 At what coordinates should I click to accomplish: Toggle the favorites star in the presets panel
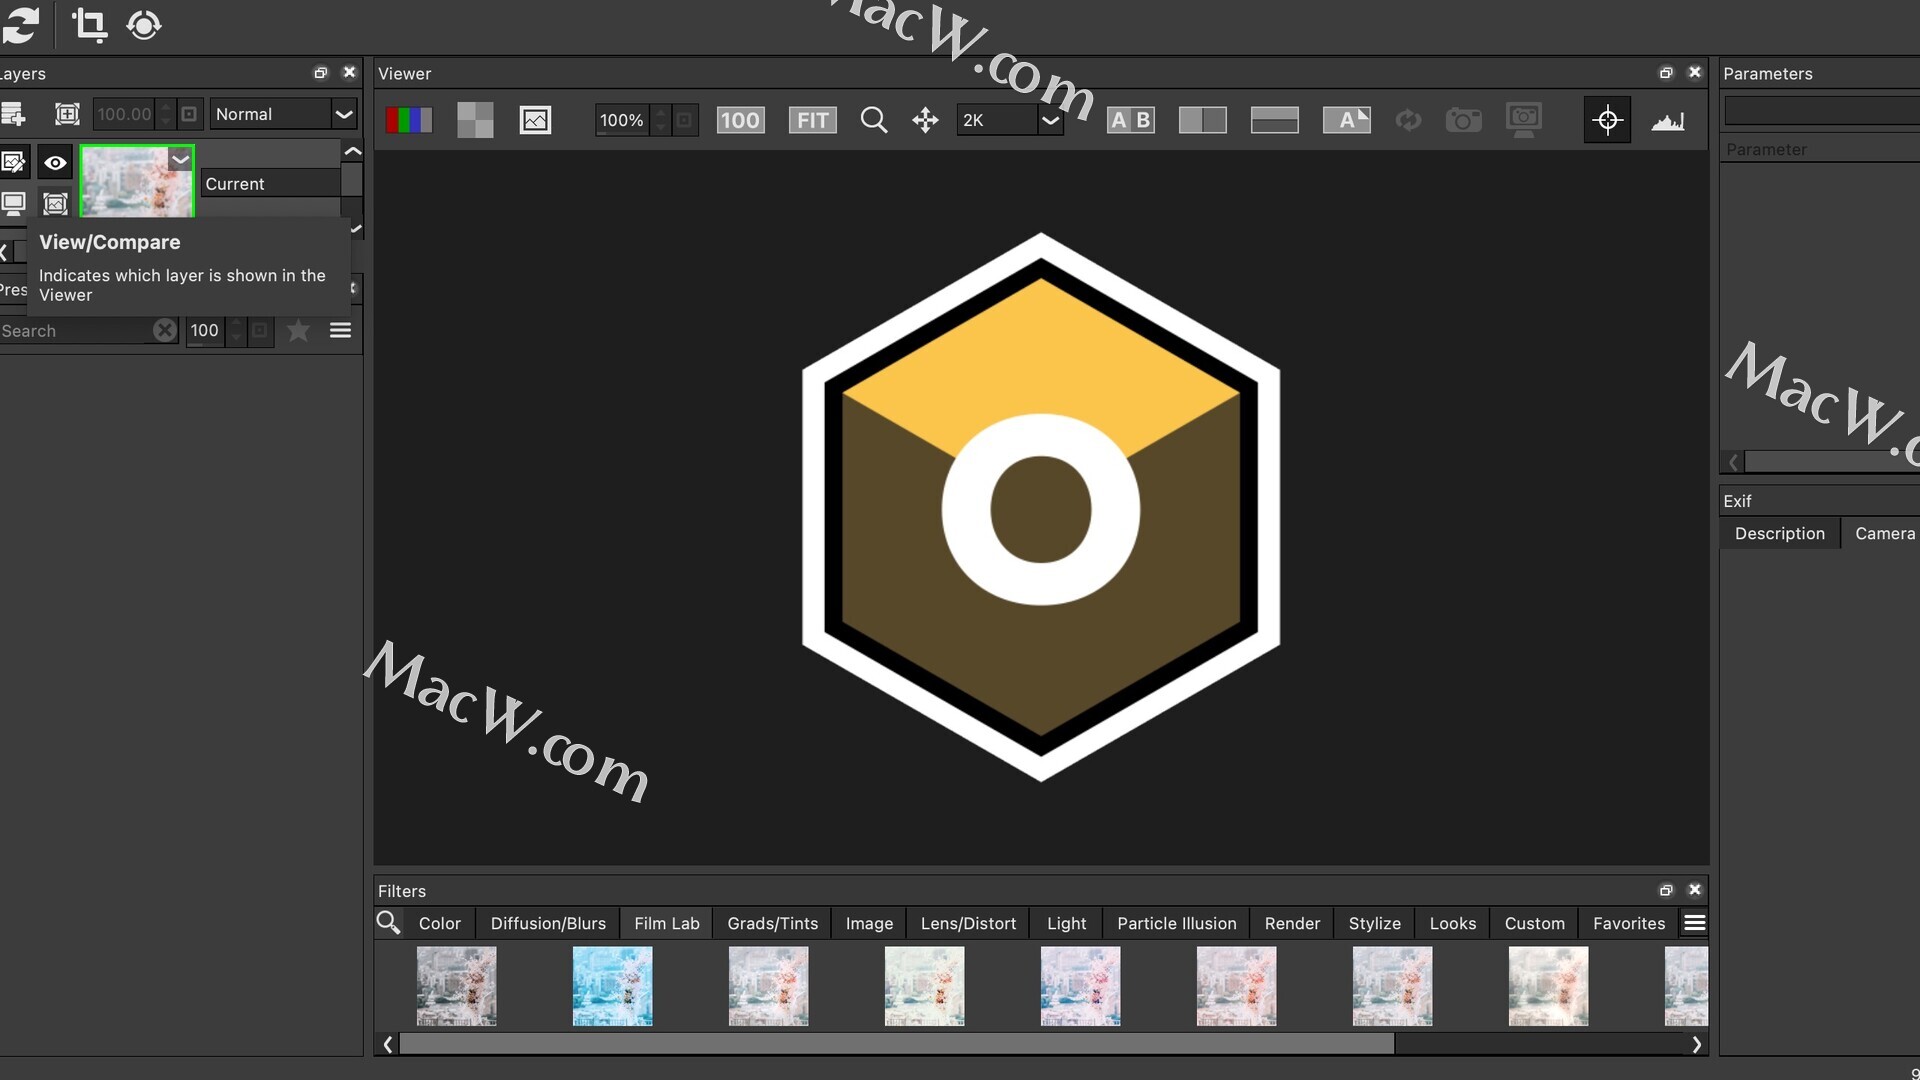[298, 331]
